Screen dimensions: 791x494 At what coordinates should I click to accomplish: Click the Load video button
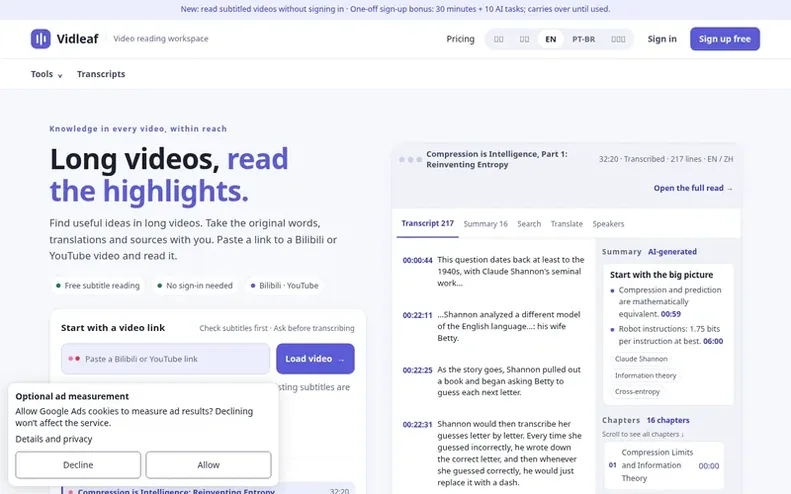[315, 359]
